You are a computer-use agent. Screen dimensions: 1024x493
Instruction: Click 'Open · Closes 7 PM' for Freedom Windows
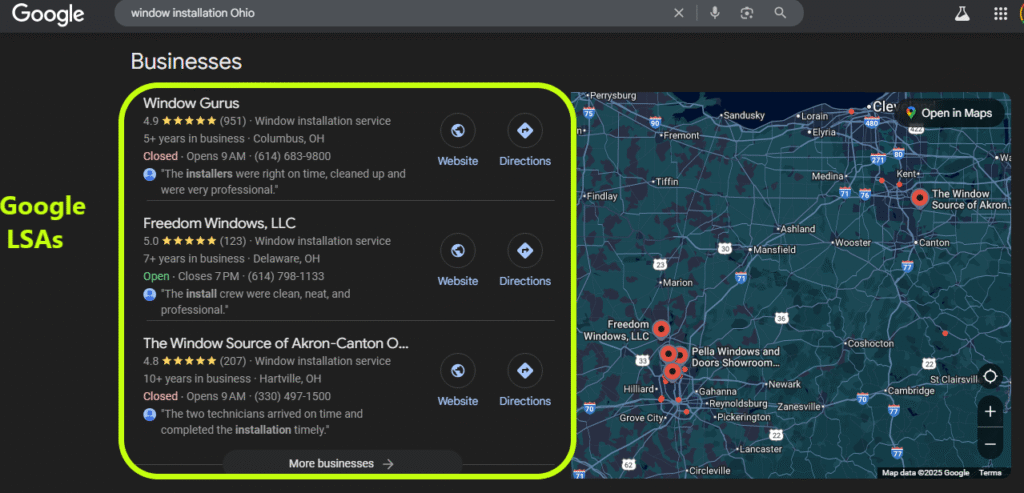[191, 276]
